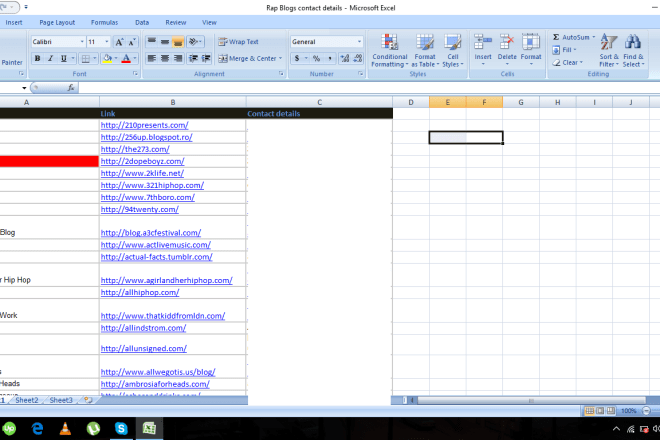This screenshot has height=440, width=660.
Task: Increase font size with Grow Font
Action: coord(120,42)
